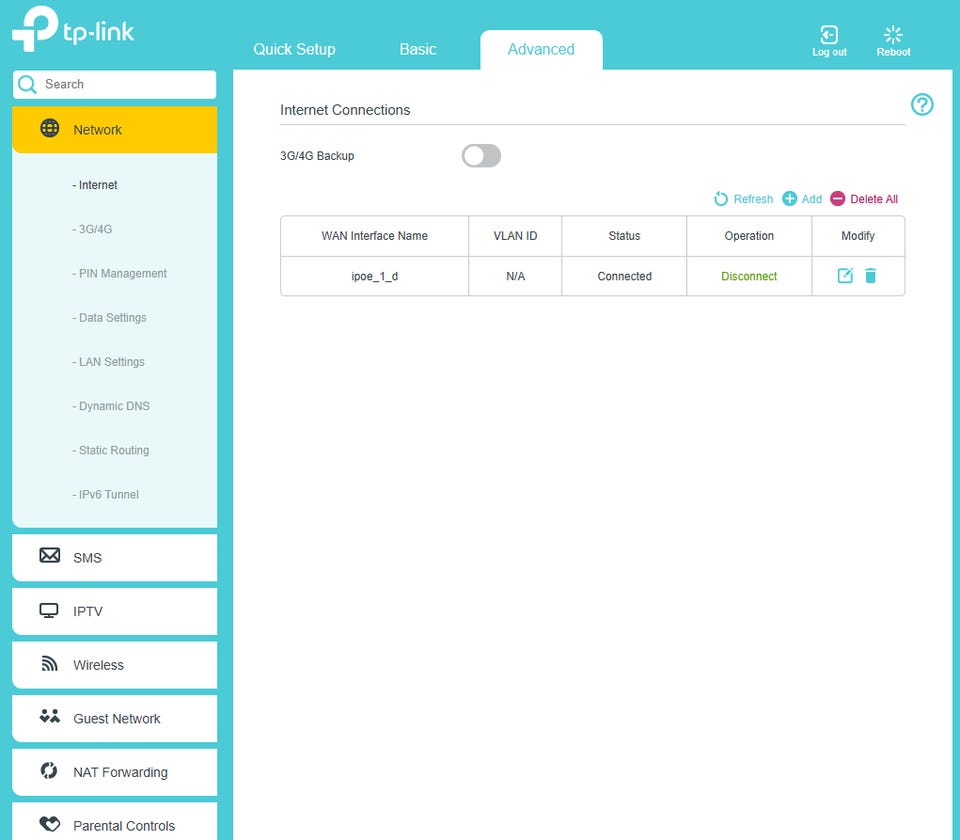Click the Log out icon
This screenshot has height=840, width=960.
tap(829, 34)
